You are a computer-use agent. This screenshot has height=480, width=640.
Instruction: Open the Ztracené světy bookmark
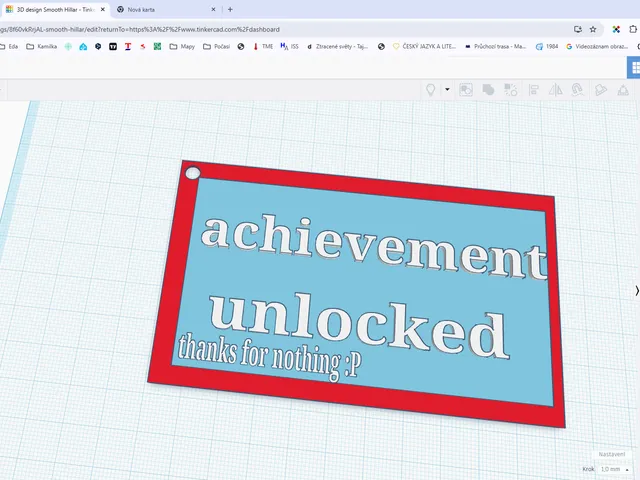338,47
